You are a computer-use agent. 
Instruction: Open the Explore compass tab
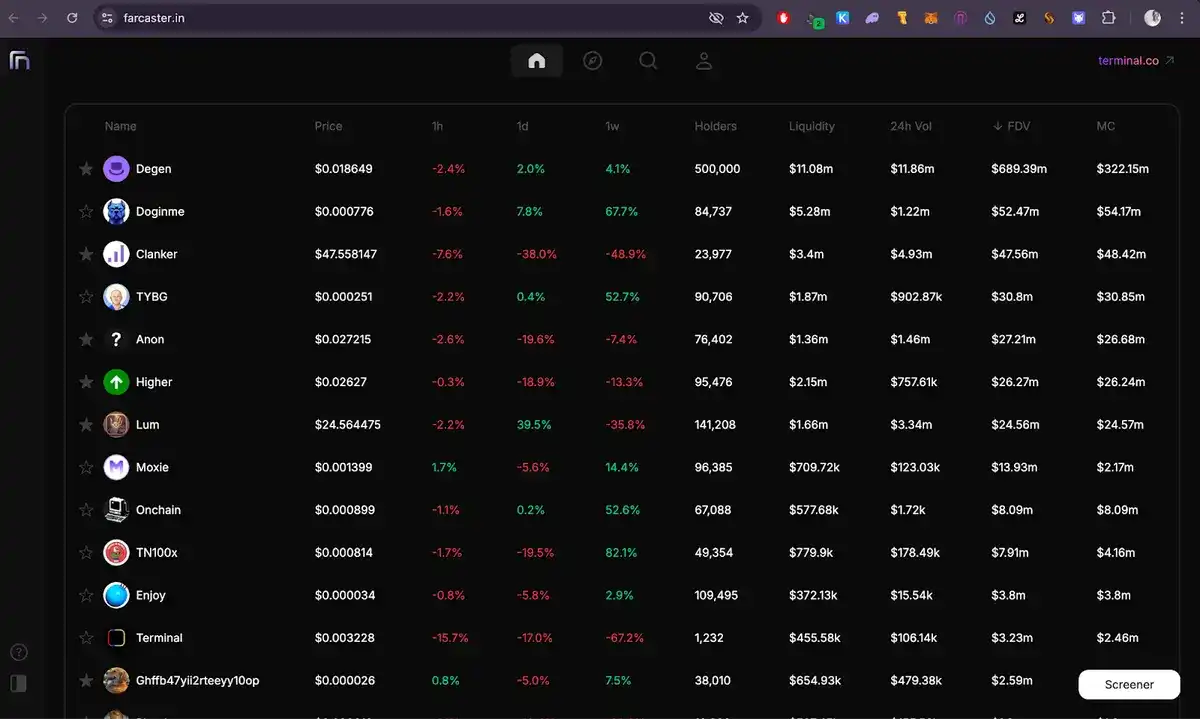592,61
